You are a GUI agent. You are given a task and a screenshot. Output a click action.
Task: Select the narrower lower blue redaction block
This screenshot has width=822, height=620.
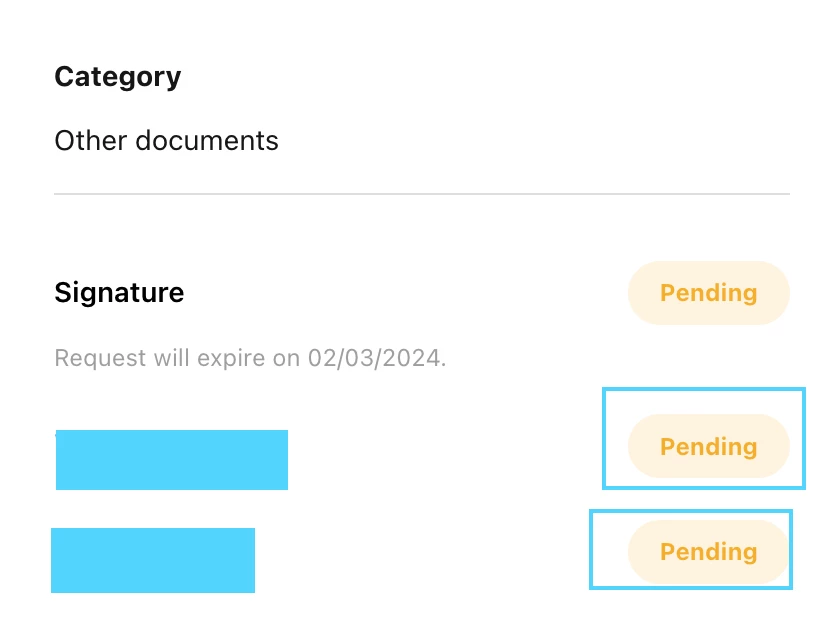point(153,560)
